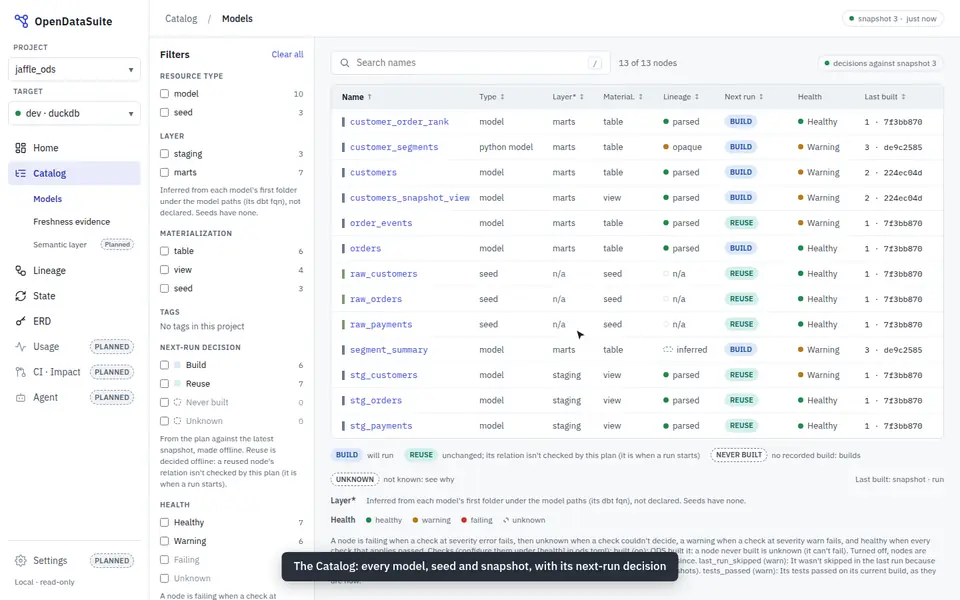Click the red failing legend dot
The width and height of the screenshot is (960, 600).
coord(464,520)
